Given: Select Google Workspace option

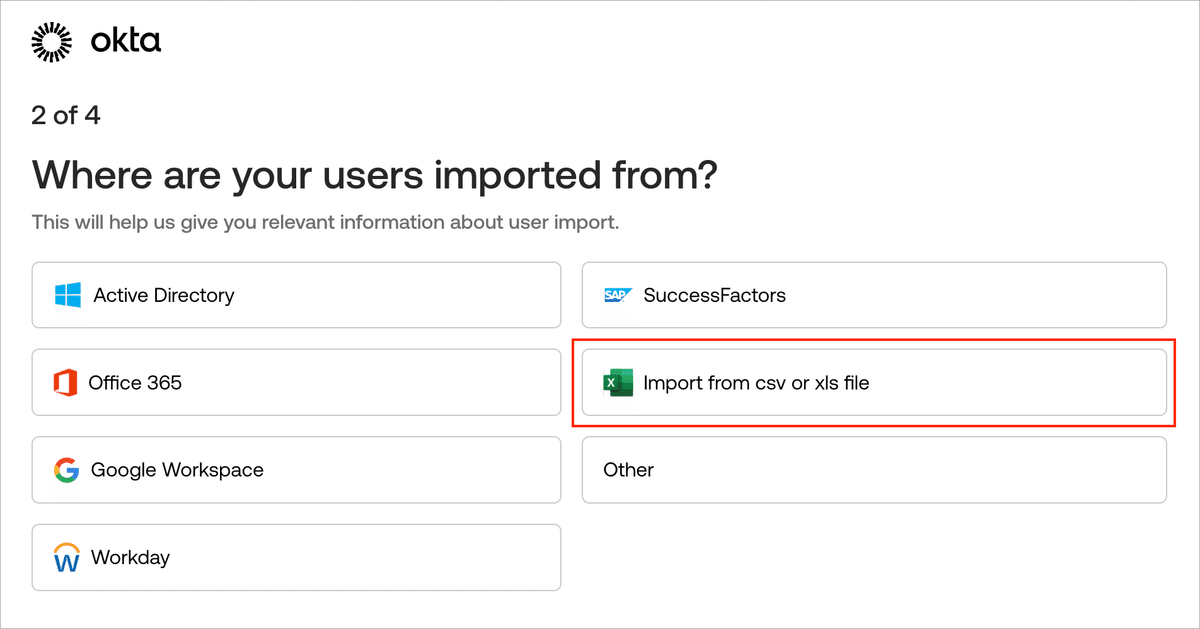Looking at the screenshot, I should [296, 470].
